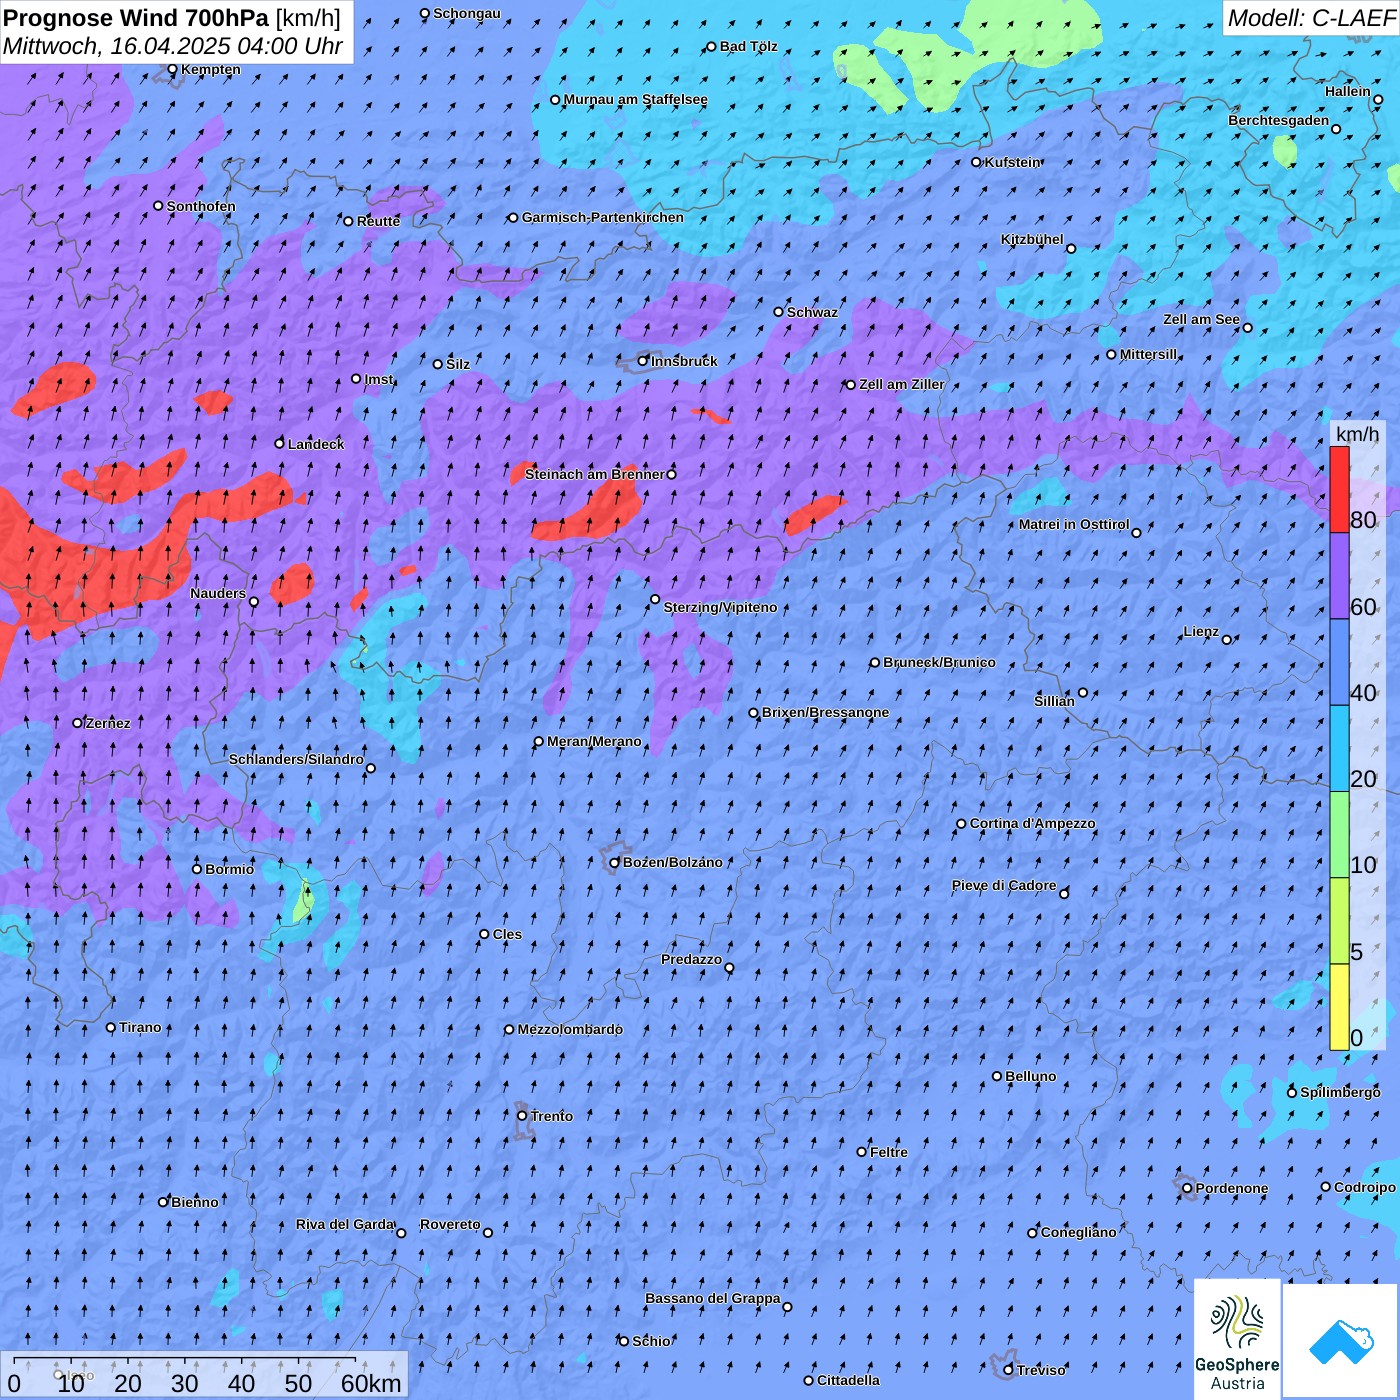Image resolution: width=1400 pixels, height=1400 pixels.
Task: Click the 'Reutte' label
Action: (378, 221)
